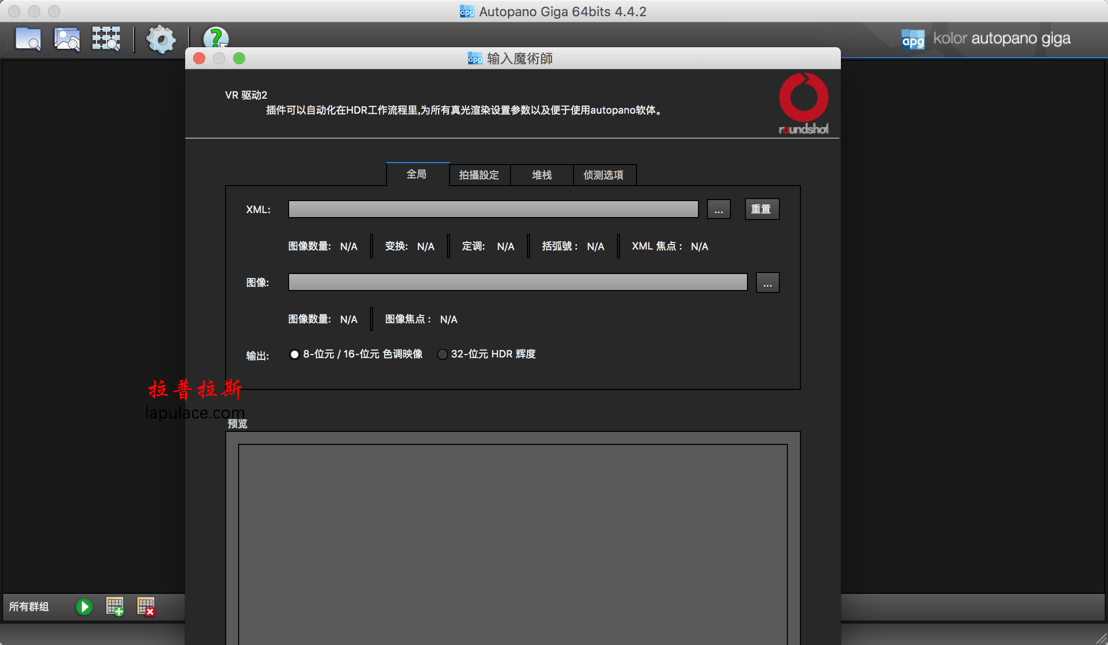Start processing with the green play icon
Screen dimensions: 1108x645
pos(84,606)
